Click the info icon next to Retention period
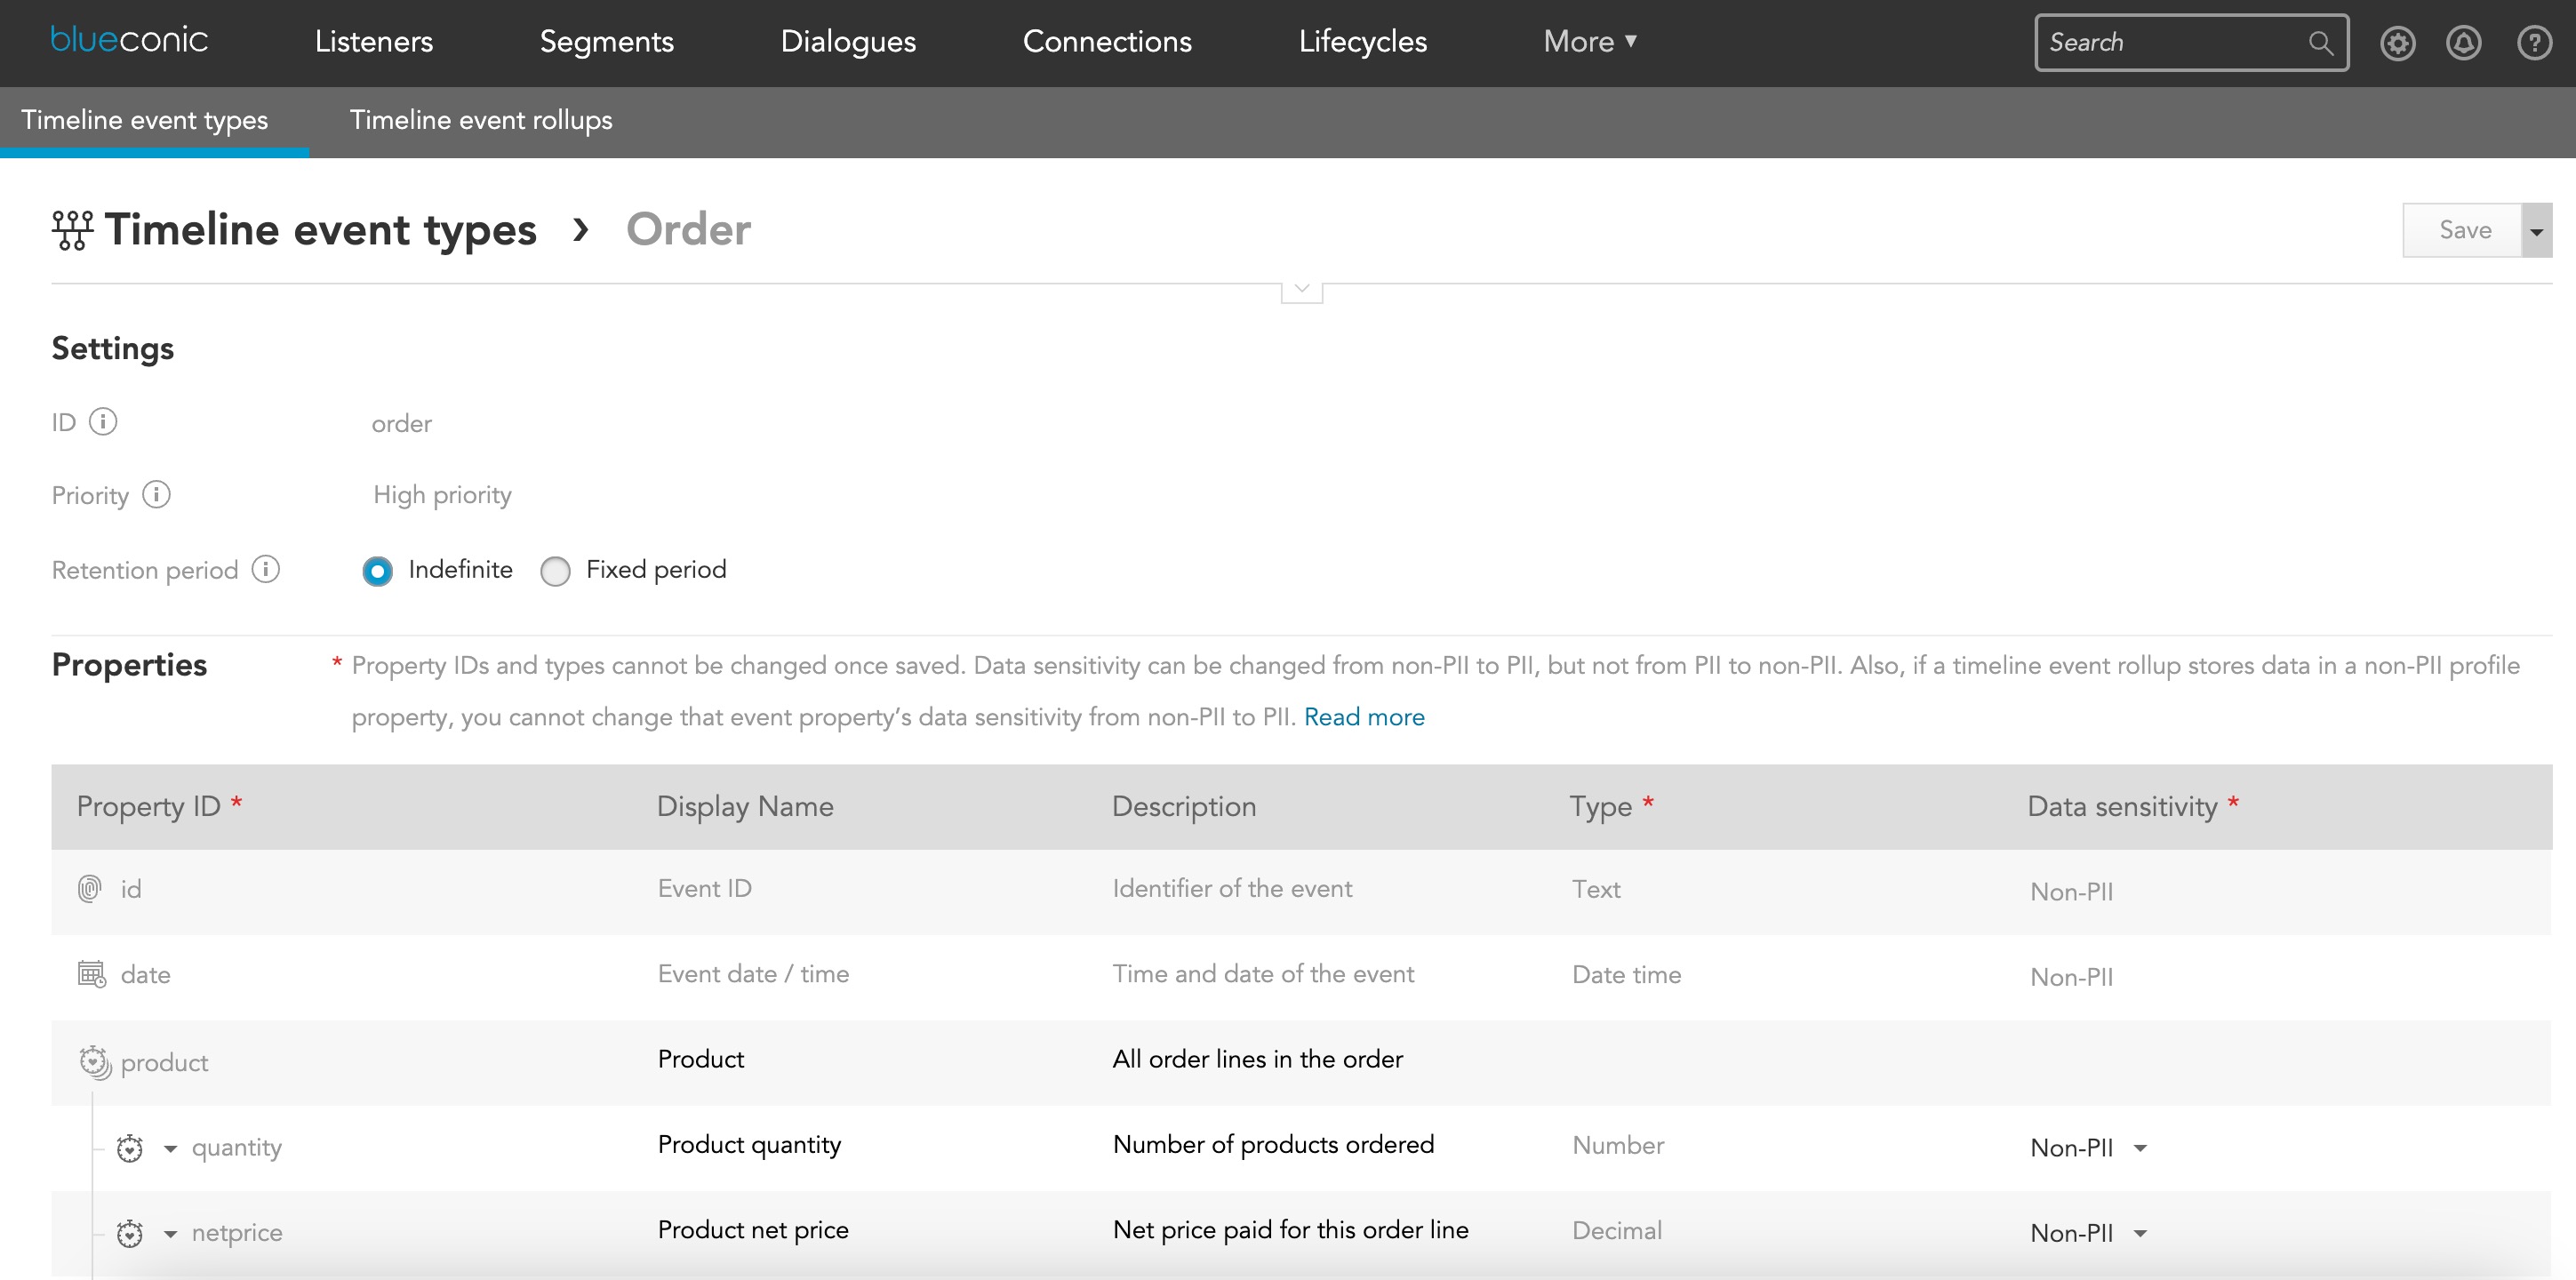 (265, 569)
